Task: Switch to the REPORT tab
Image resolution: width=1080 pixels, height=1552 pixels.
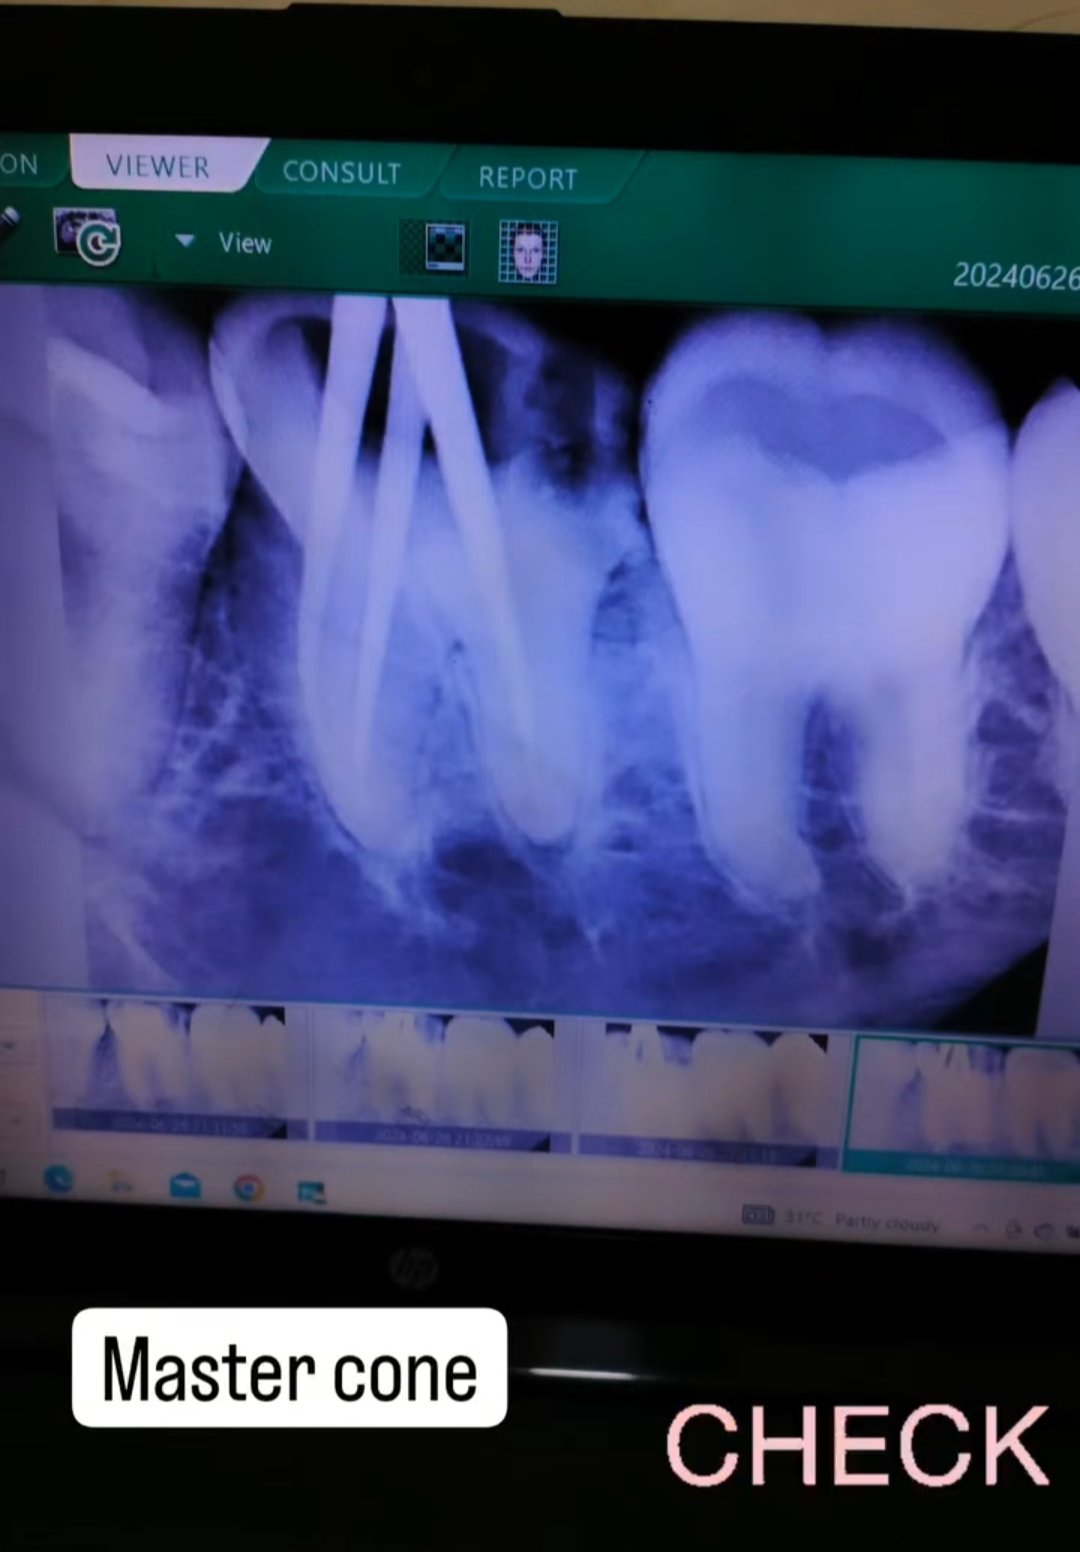Action: 527,178
